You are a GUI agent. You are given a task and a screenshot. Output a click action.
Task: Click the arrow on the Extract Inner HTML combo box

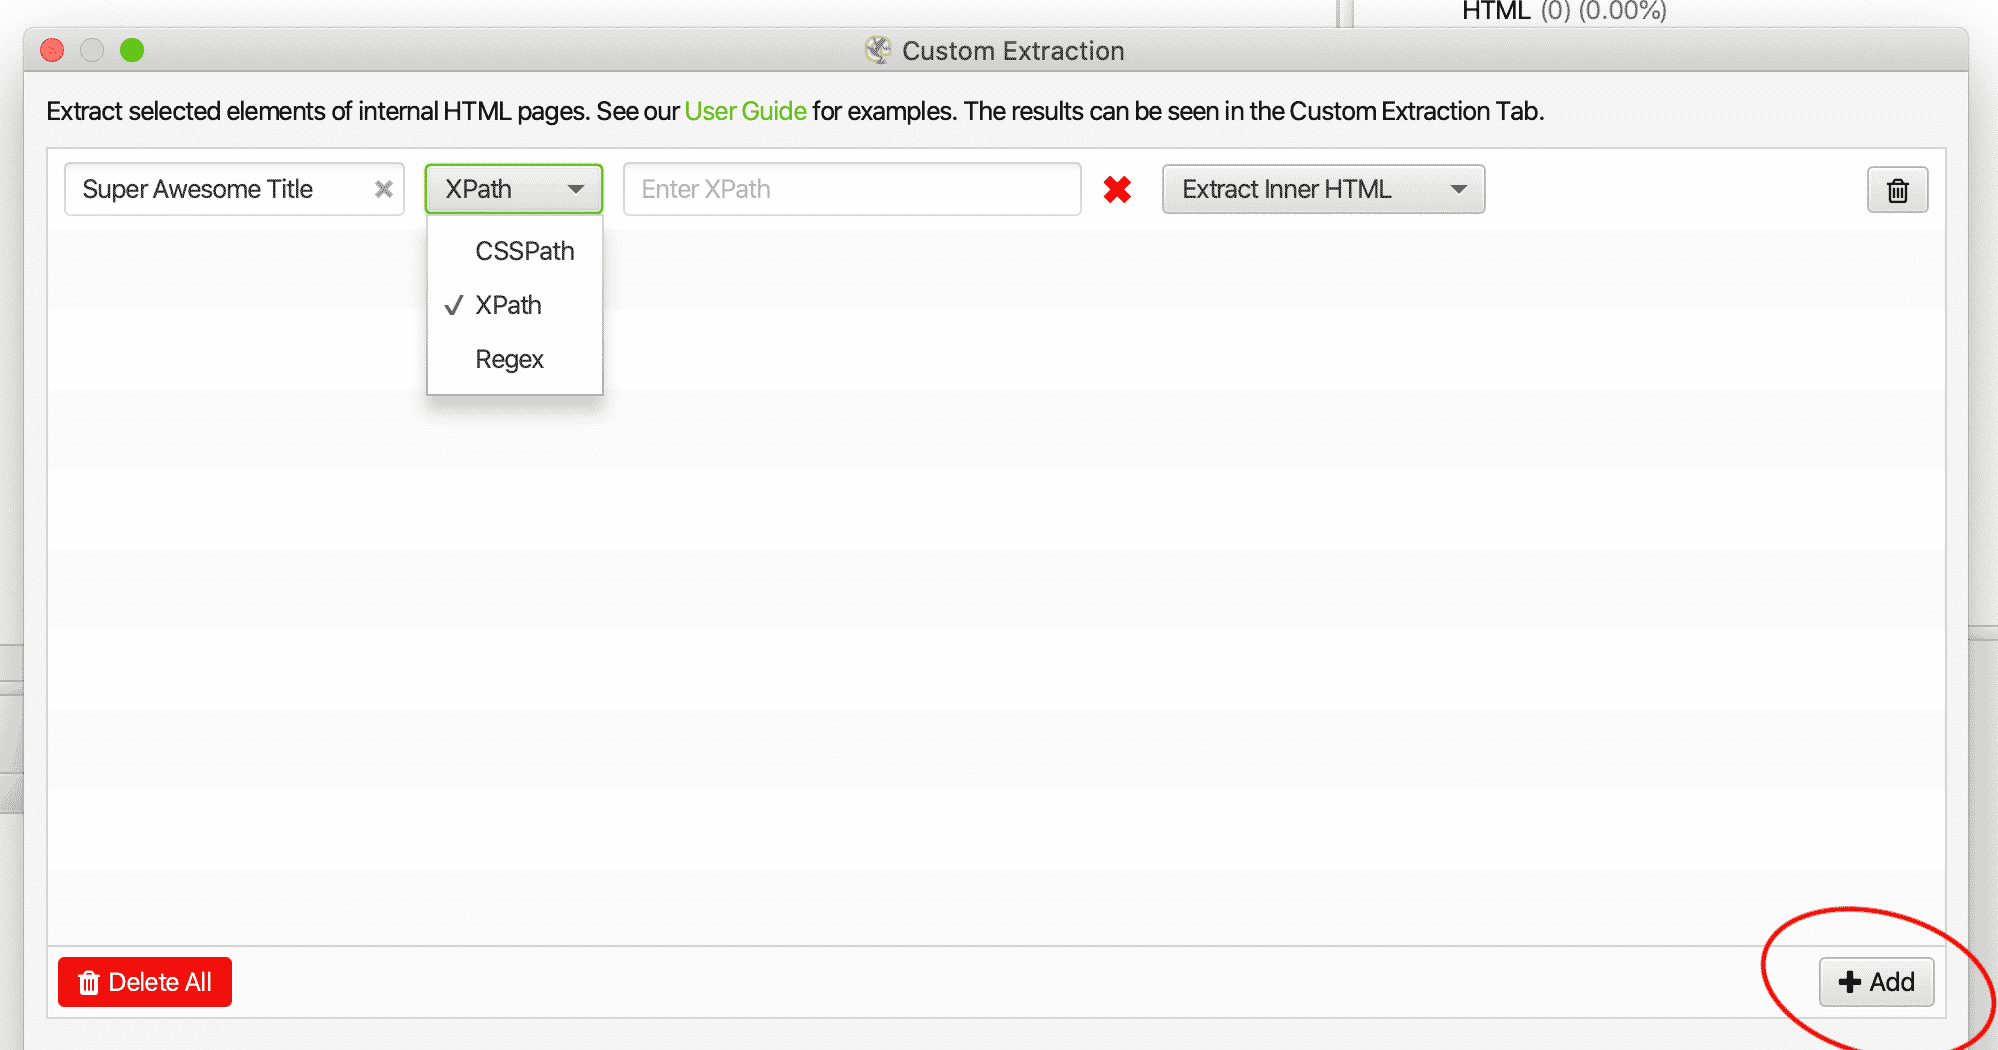pos(1461,189)
